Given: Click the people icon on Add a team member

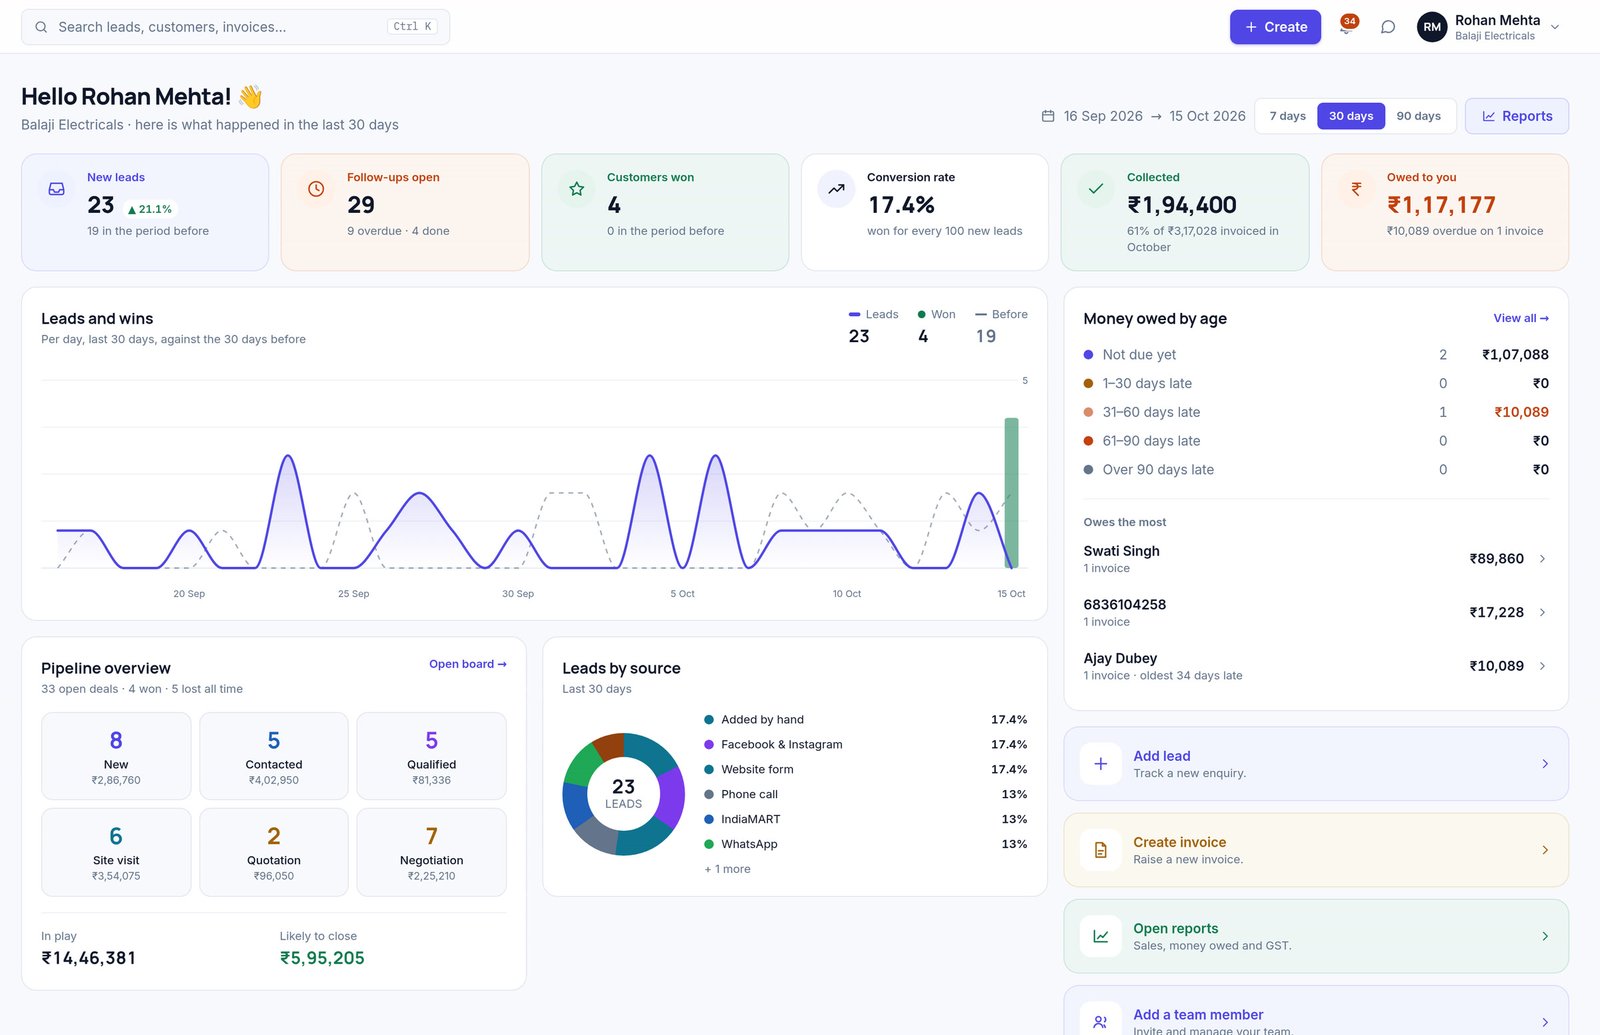Looking at the screenshot, I should coord(1100,1021).
